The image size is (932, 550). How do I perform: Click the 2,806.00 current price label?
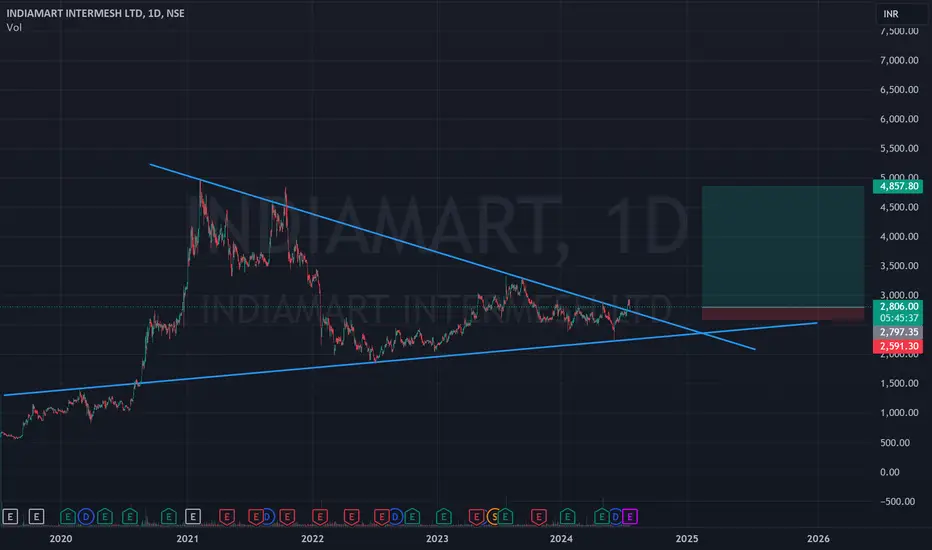click(x=898, y=306)
